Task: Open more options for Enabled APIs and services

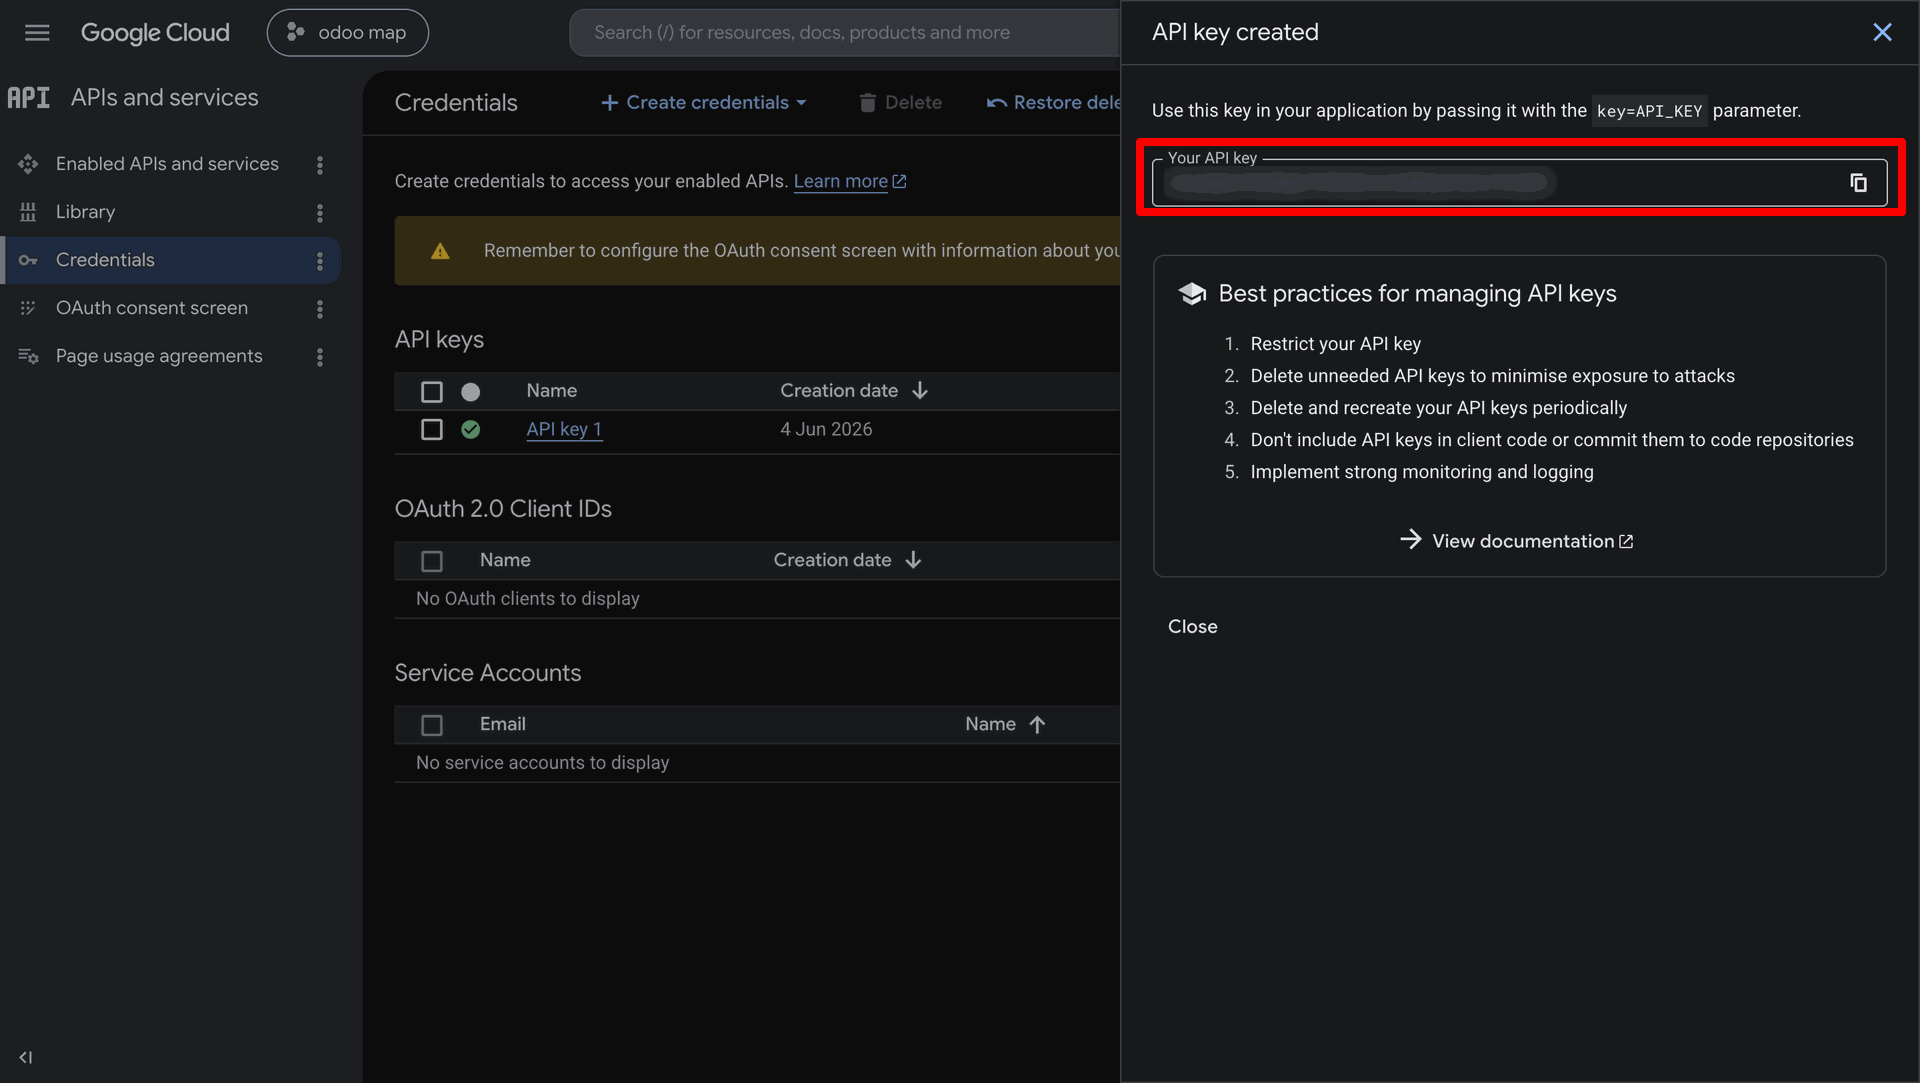Action: 320,165
